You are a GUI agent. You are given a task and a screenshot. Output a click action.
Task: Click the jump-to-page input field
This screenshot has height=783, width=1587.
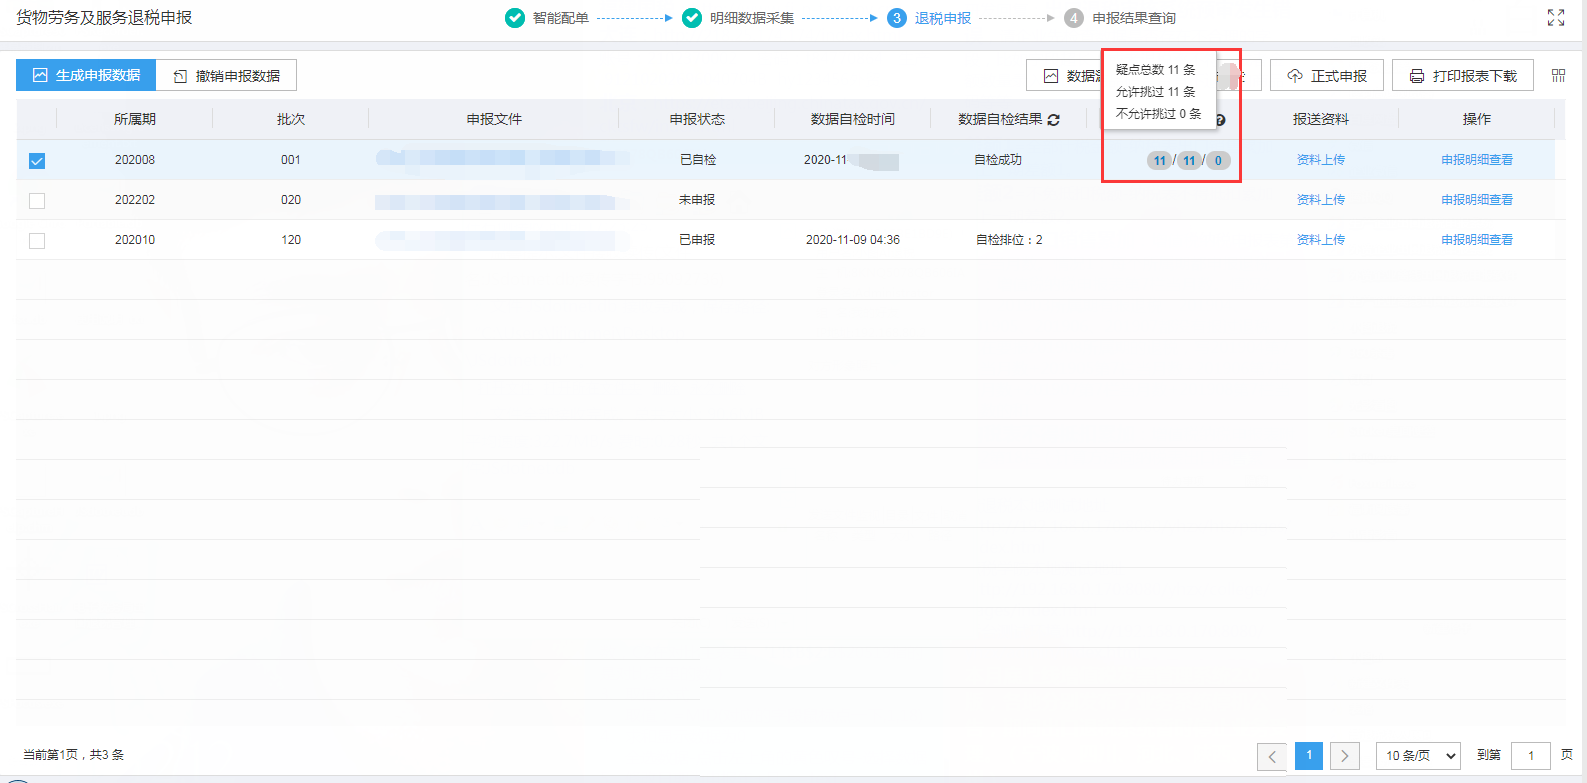(1531, 756)
